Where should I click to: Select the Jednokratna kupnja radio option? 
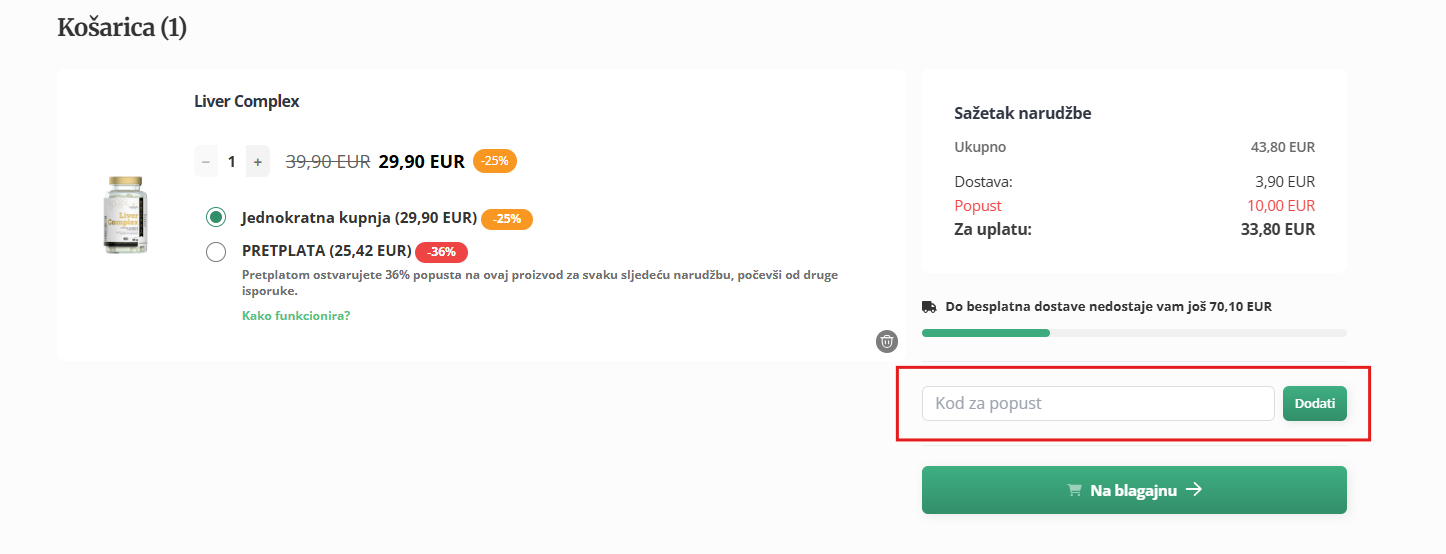216,218
